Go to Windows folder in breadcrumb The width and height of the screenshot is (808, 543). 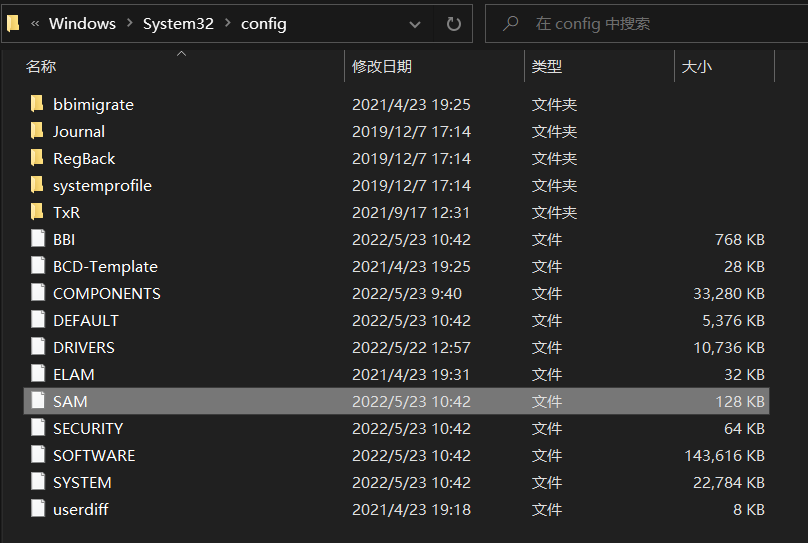(82, 23)
